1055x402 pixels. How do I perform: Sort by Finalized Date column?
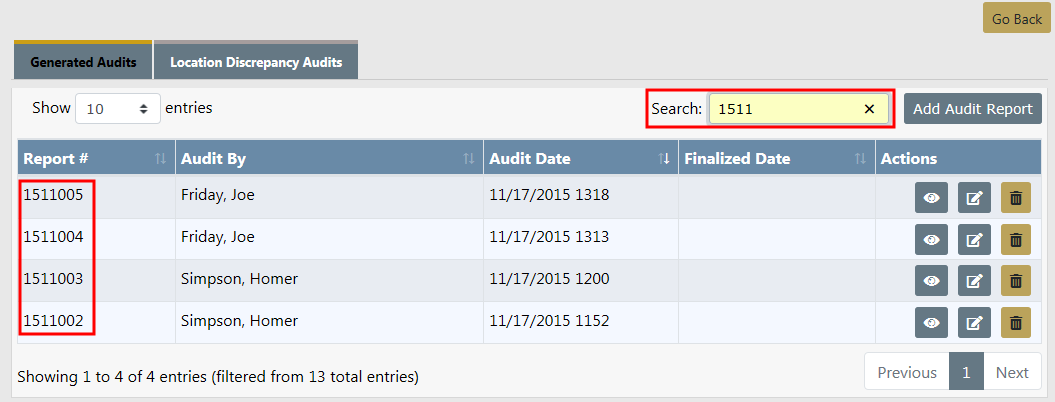point(772,159)
